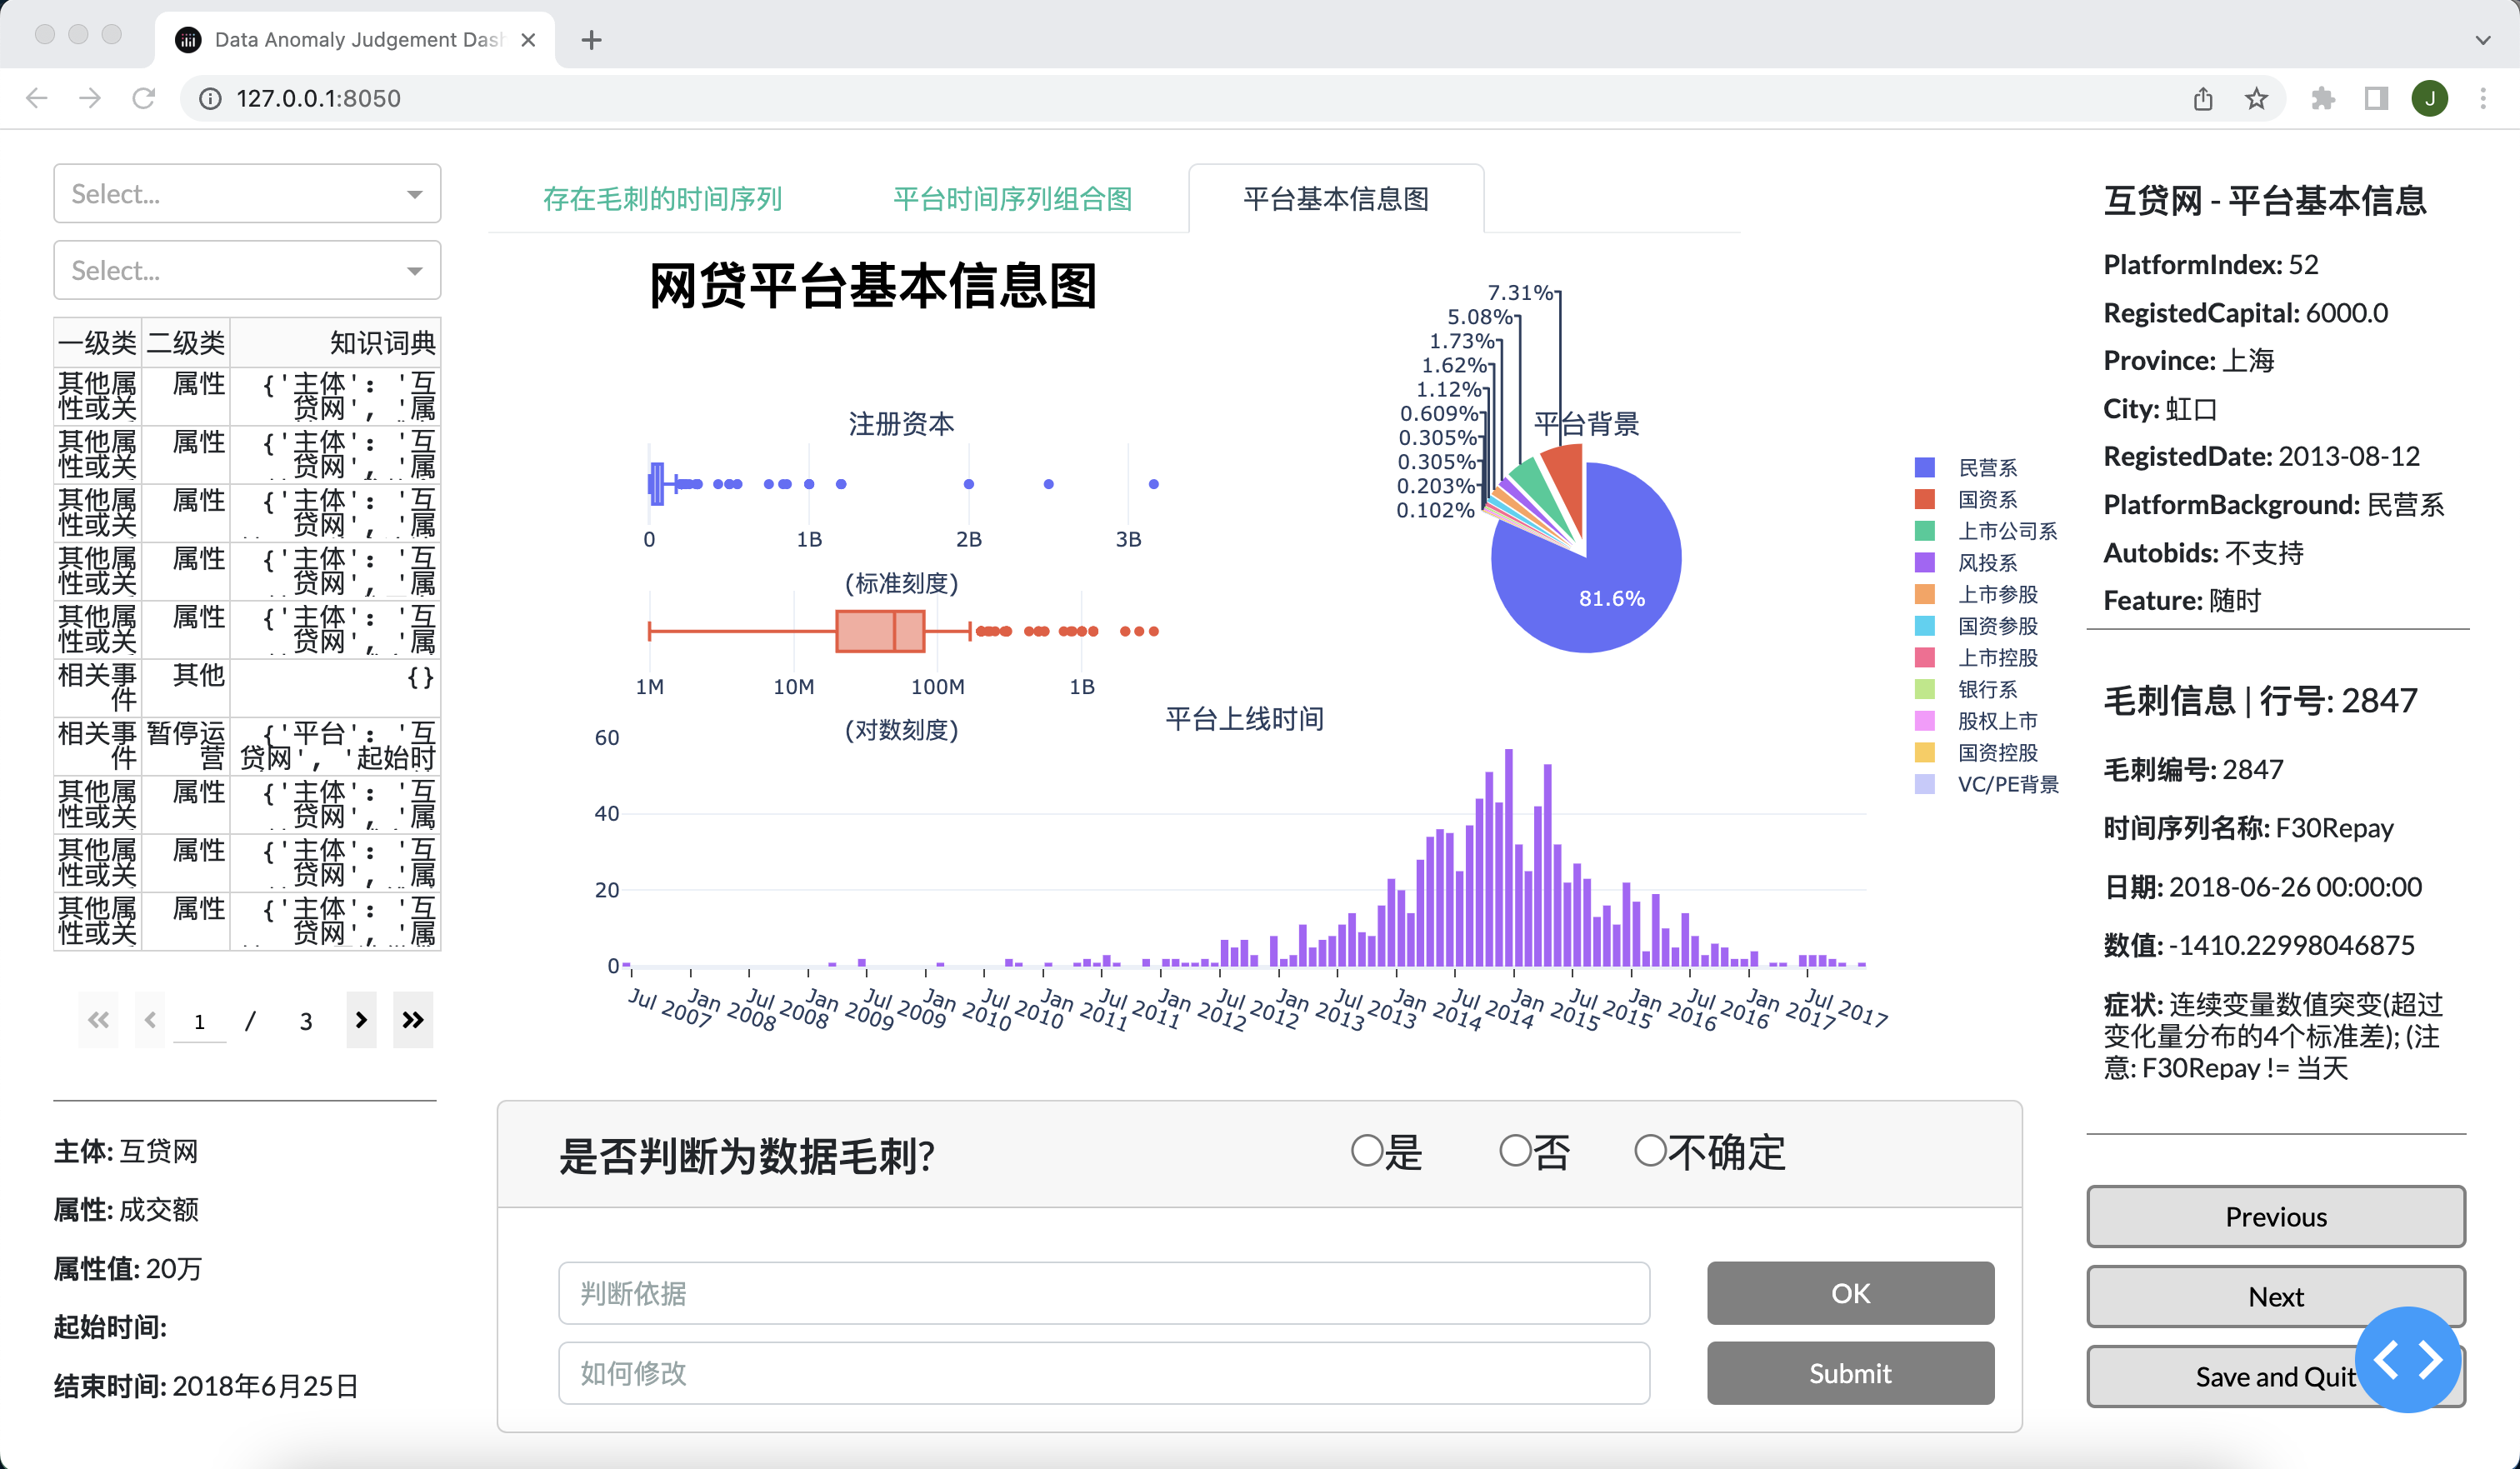Click the next page arrow under the table
Image resolution: width=2520 pixels, height=1469 pixels.
click(361, 1020)
